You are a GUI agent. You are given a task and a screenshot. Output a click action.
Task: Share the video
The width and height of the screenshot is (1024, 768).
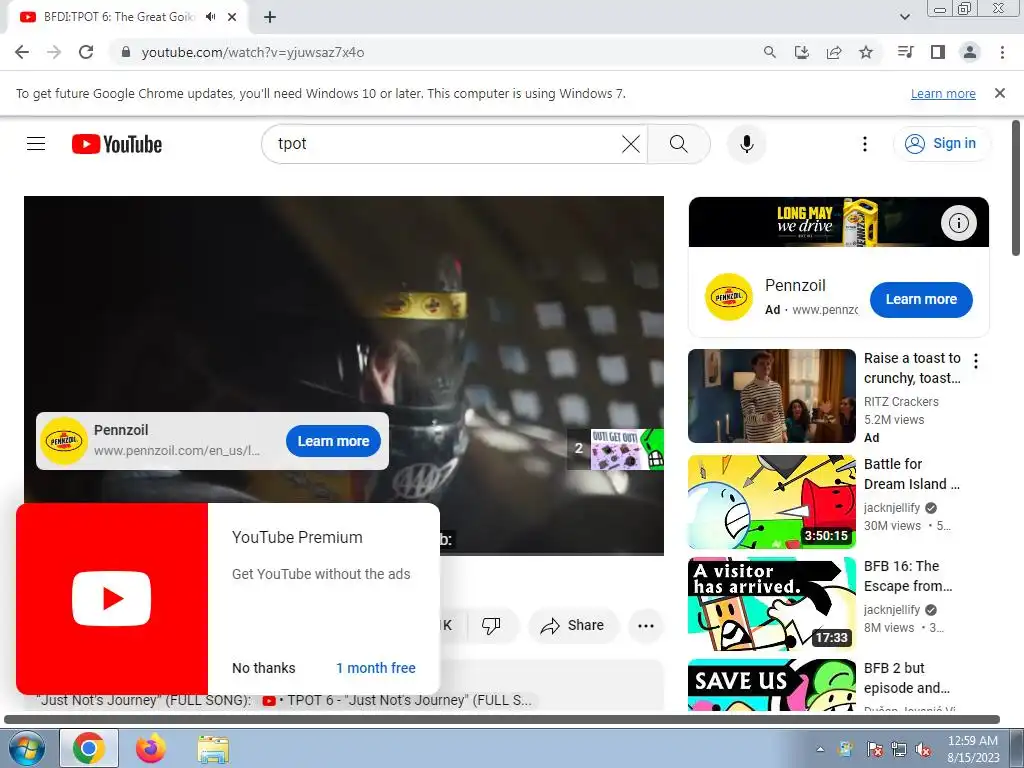573,626
